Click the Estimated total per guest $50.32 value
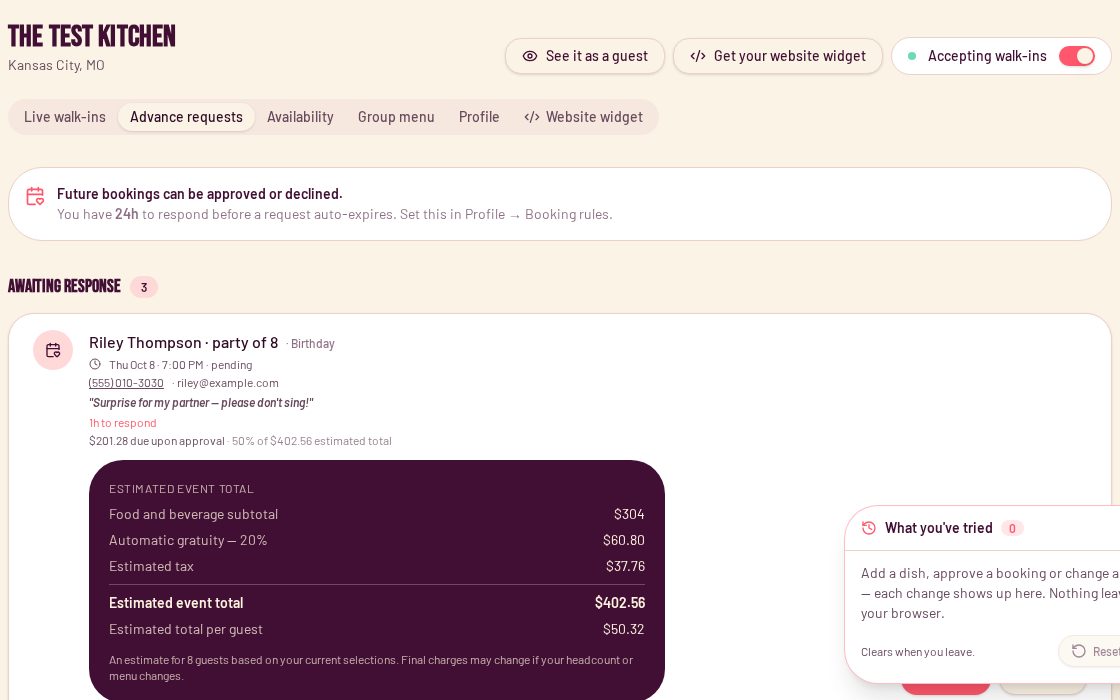The image size is (1120, 700). 624,629
